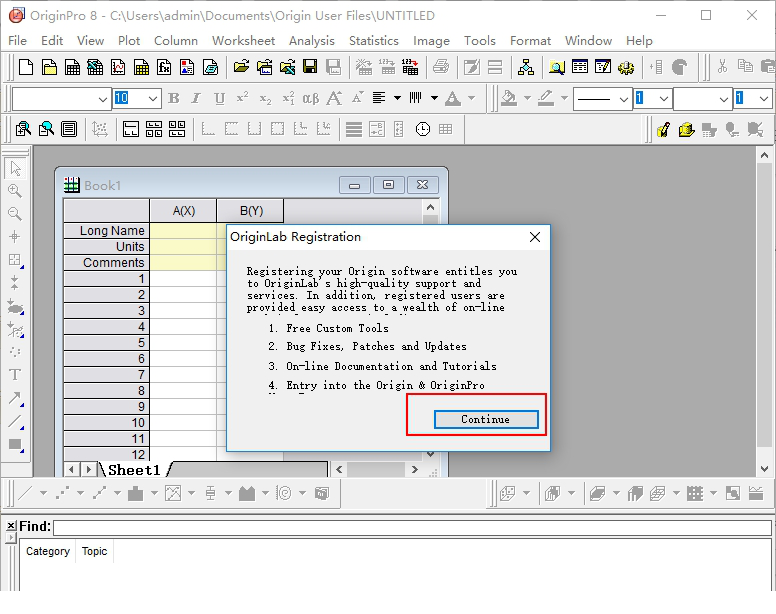Switch to the Sheet1 tab
The width and height of the screenshot is (776, 614).
134,470
